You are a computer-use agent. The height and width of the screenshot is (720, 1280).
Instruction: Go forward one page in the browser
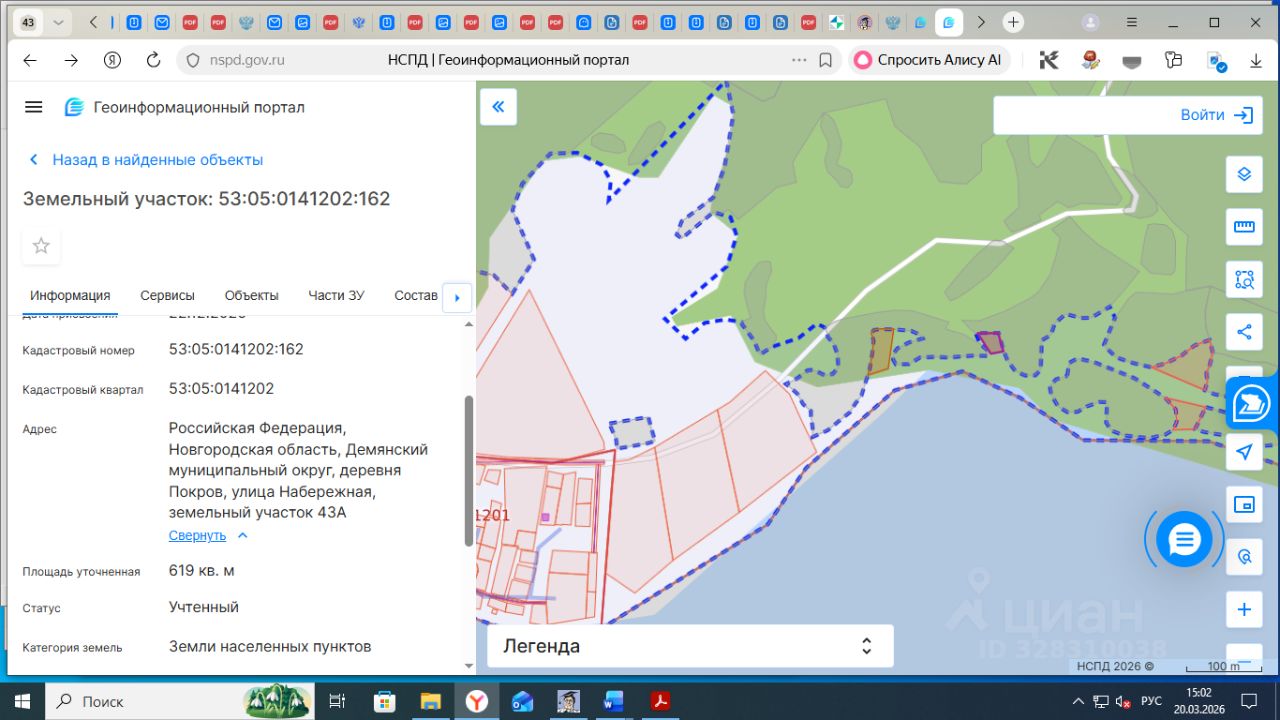pos(71,60)
